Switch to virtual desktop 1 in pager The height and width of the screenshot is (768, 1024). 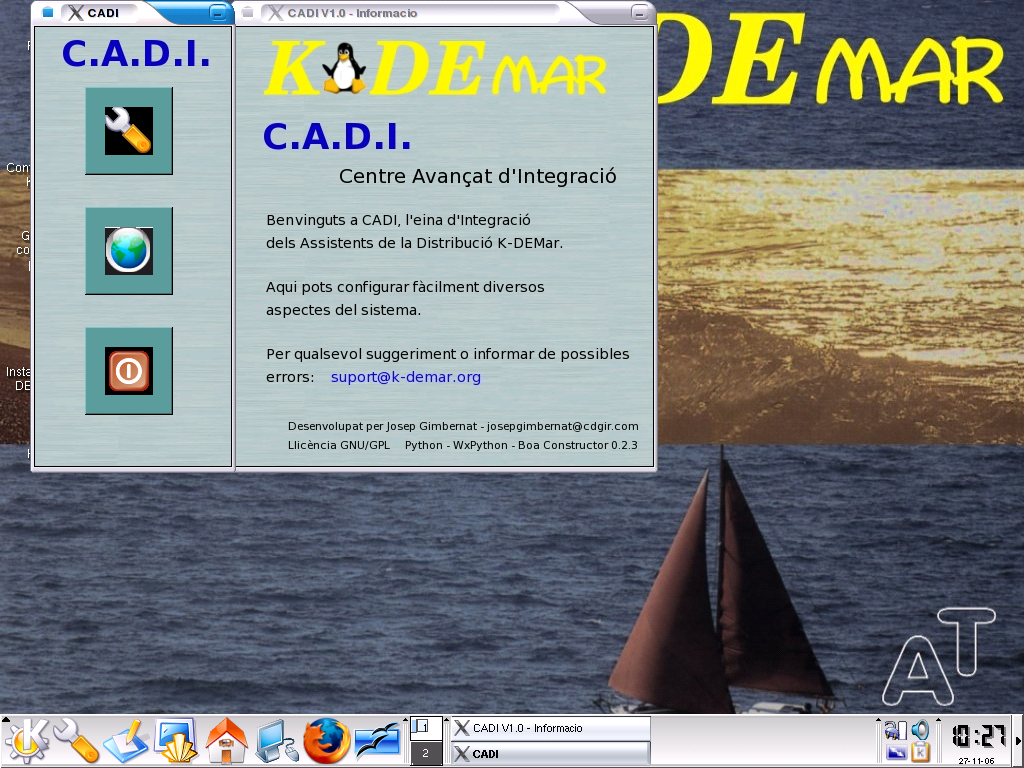pyautogui.click(x=425, y=727)
